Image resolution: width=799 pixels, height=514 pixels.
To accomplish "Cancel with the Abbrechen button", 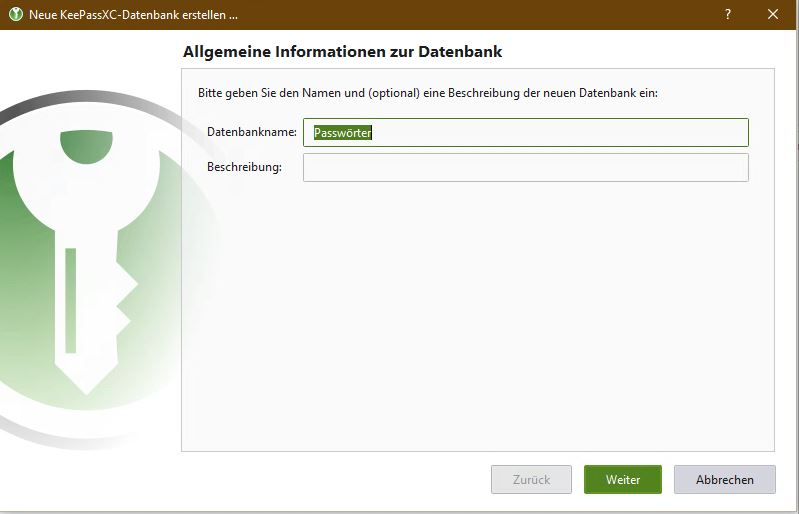I will (x=724, y=480).
